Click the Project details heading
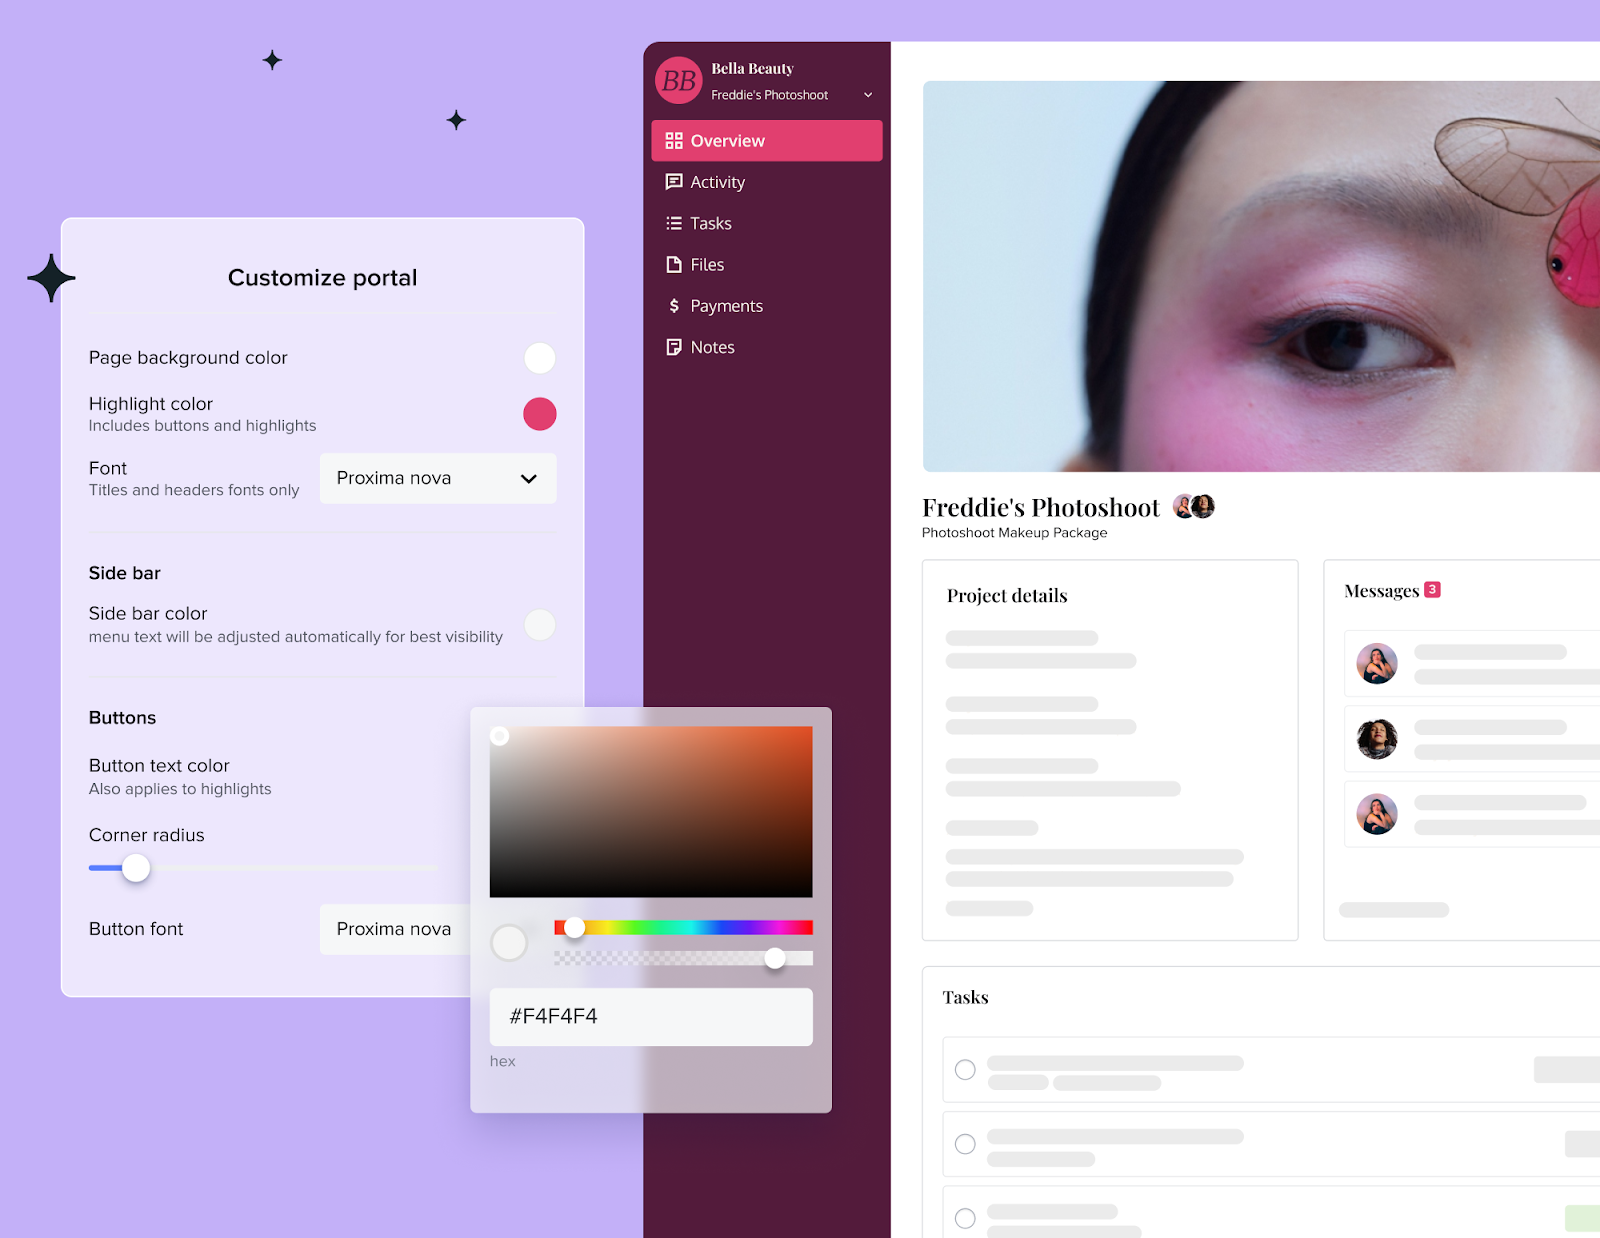Viewport: 1600px width, 1238px height. [x=1007, y=596]
